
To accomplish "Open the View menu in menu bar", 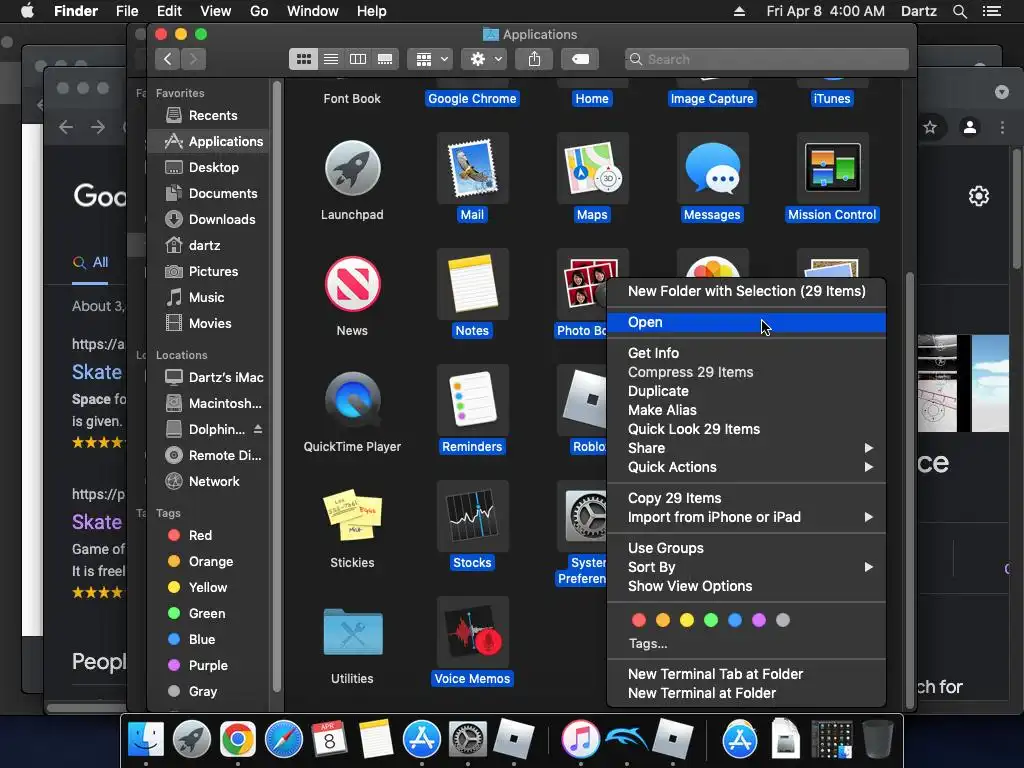I will coord(216,11).
